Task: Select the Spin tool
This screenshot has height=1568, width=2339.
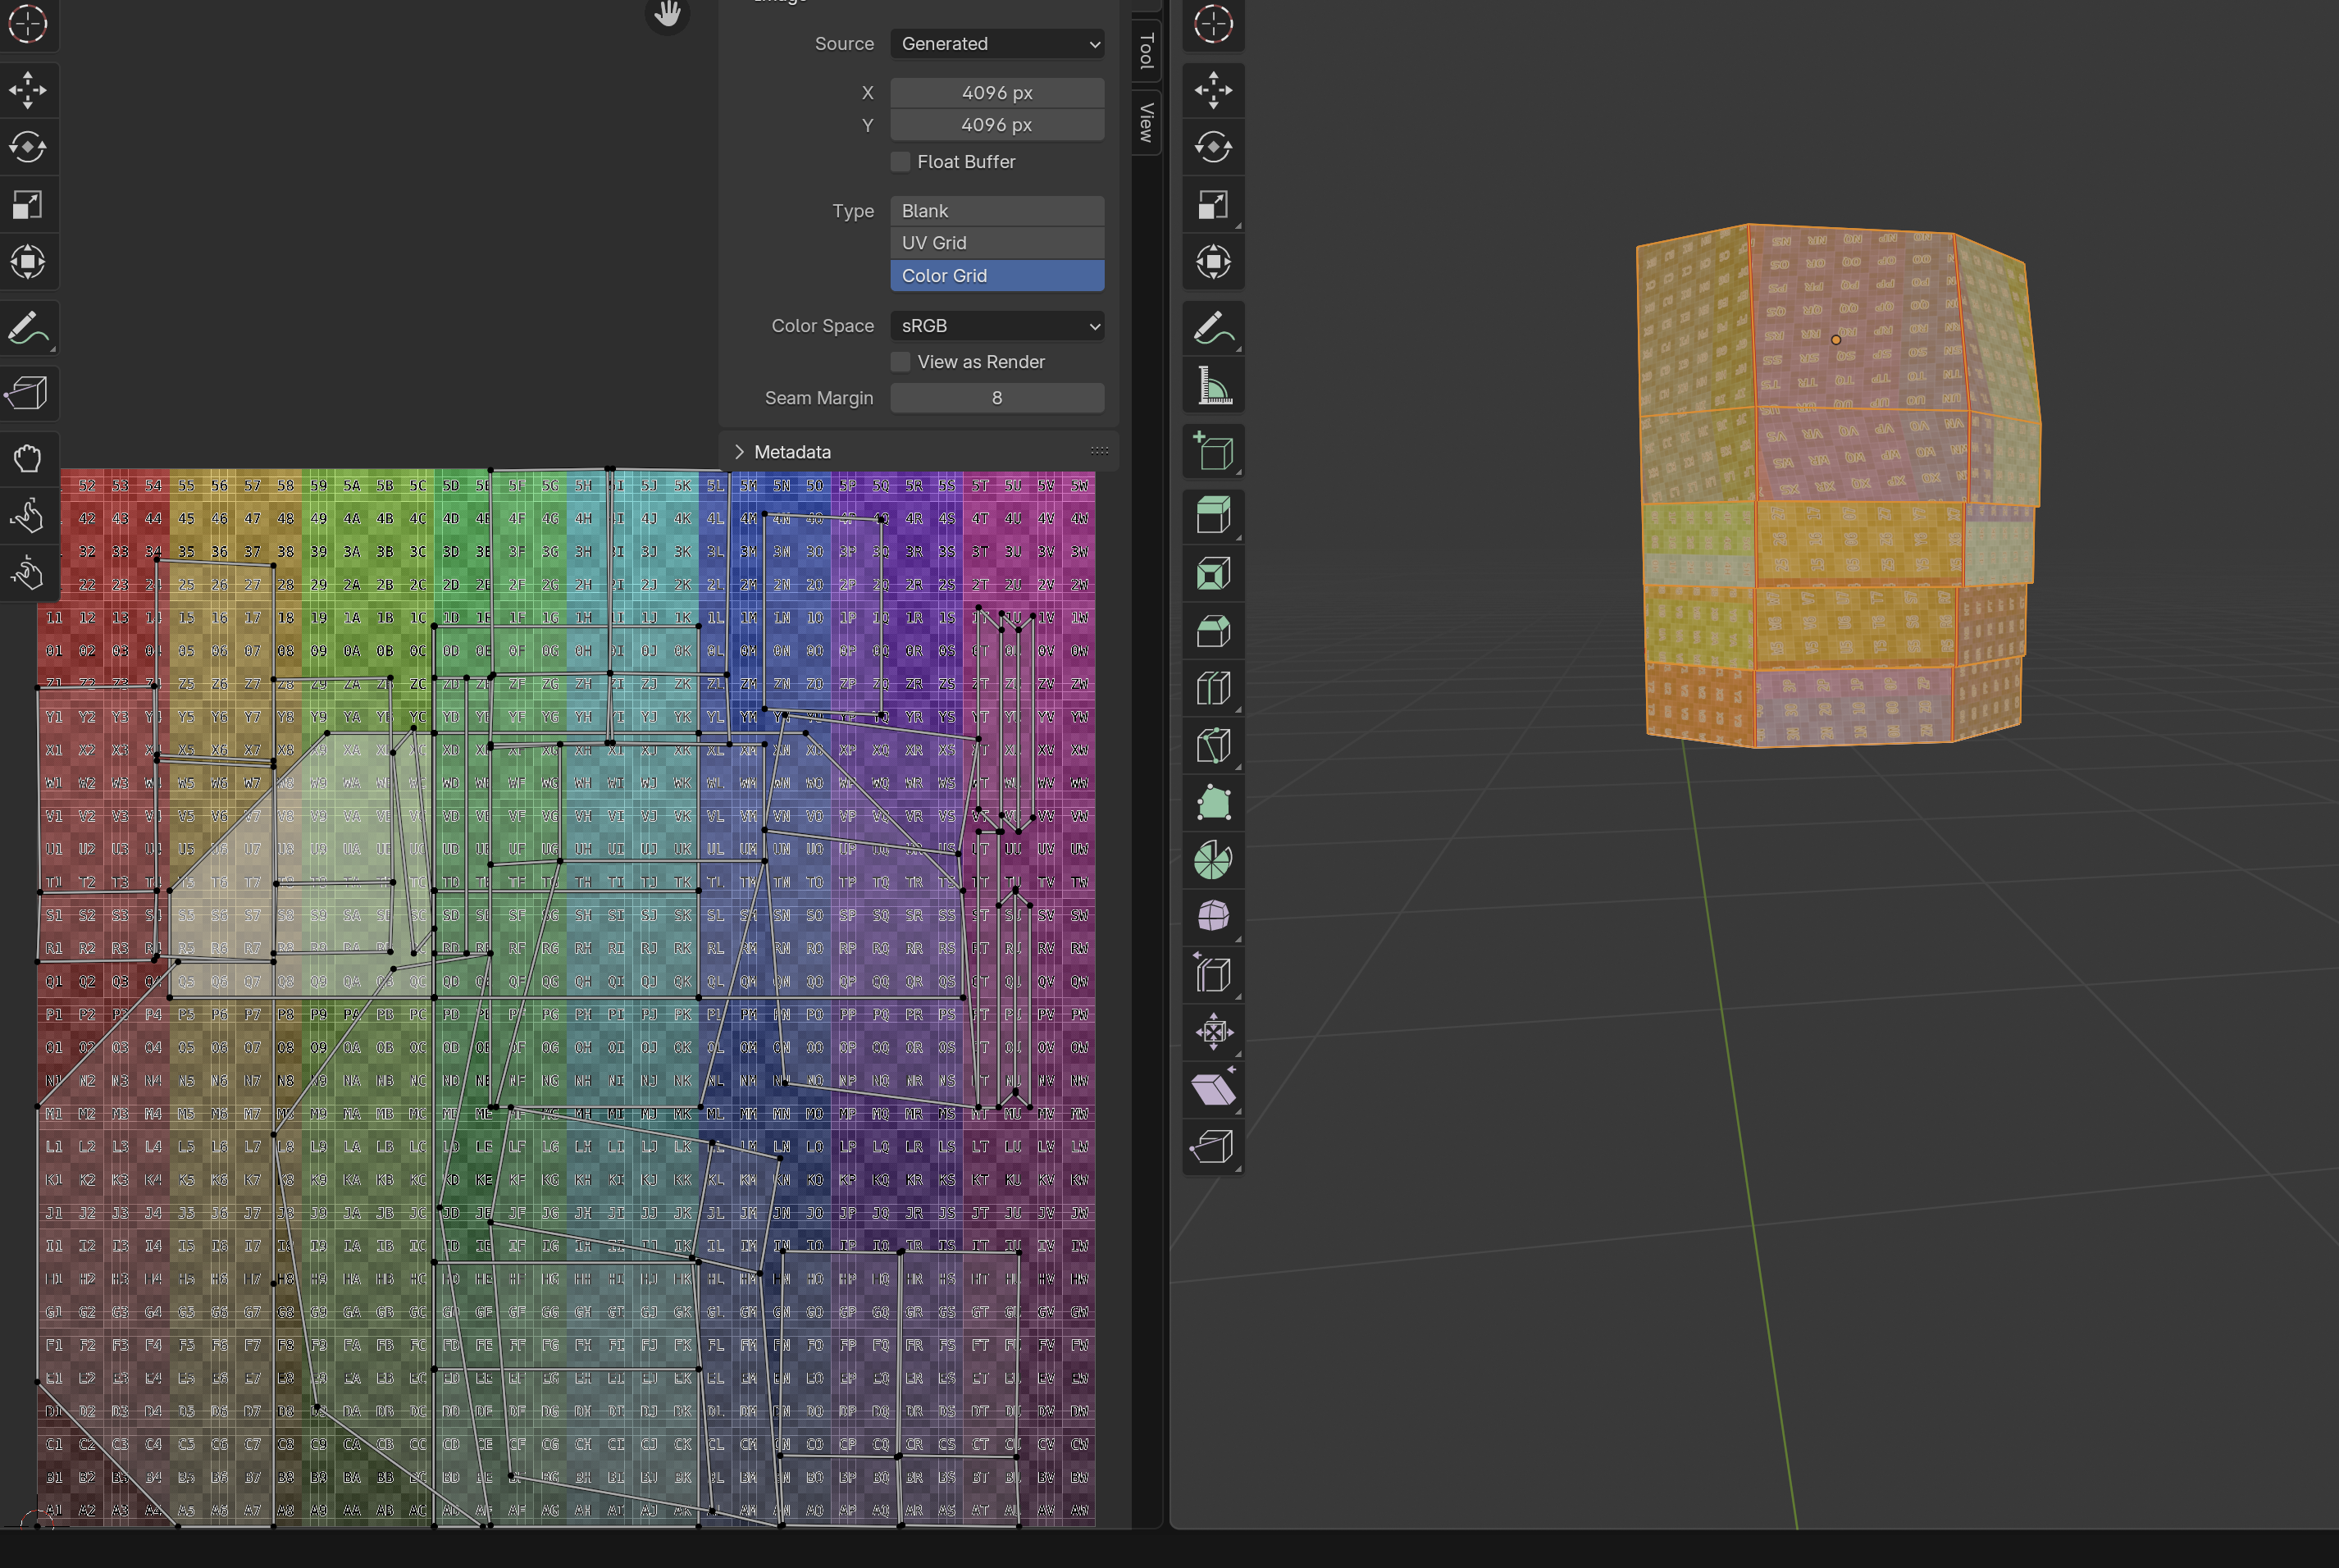Action: [x=1213, y=860]
